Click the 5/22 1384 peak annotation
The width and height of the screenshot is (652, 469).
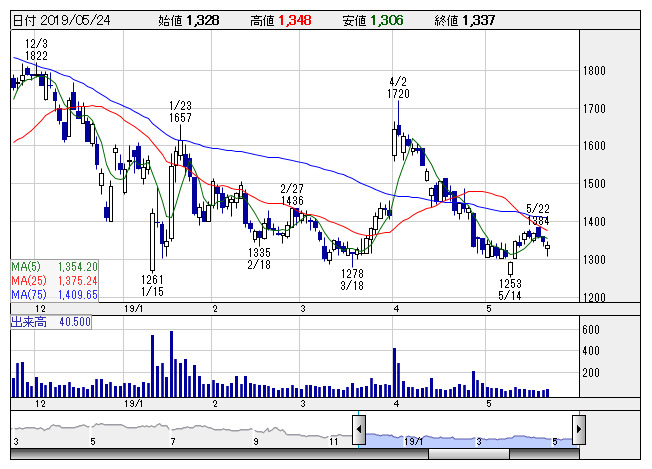(538, 215)
